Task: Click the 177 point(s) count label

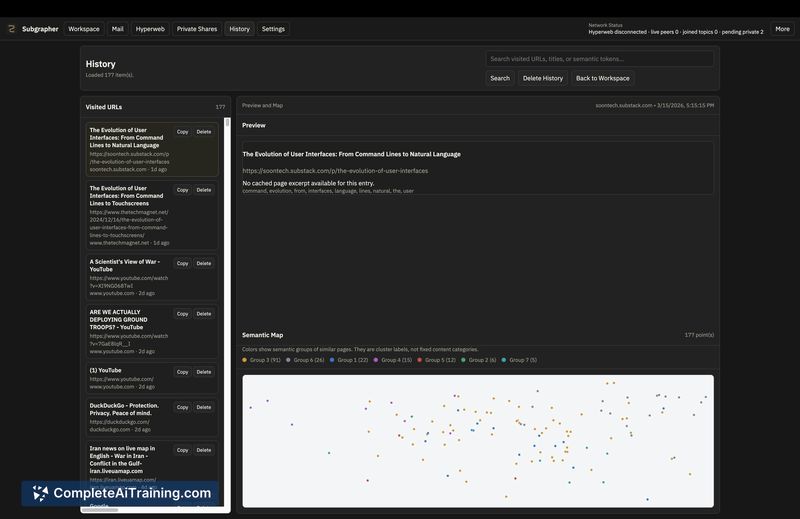Action: pos(699,335)
